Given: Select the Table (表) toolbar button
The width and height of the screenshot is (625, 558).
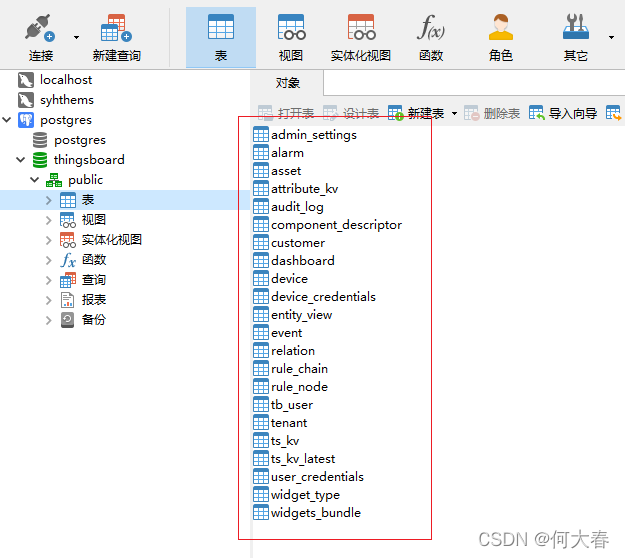Looking at the screenshot, I should [221, 37].
